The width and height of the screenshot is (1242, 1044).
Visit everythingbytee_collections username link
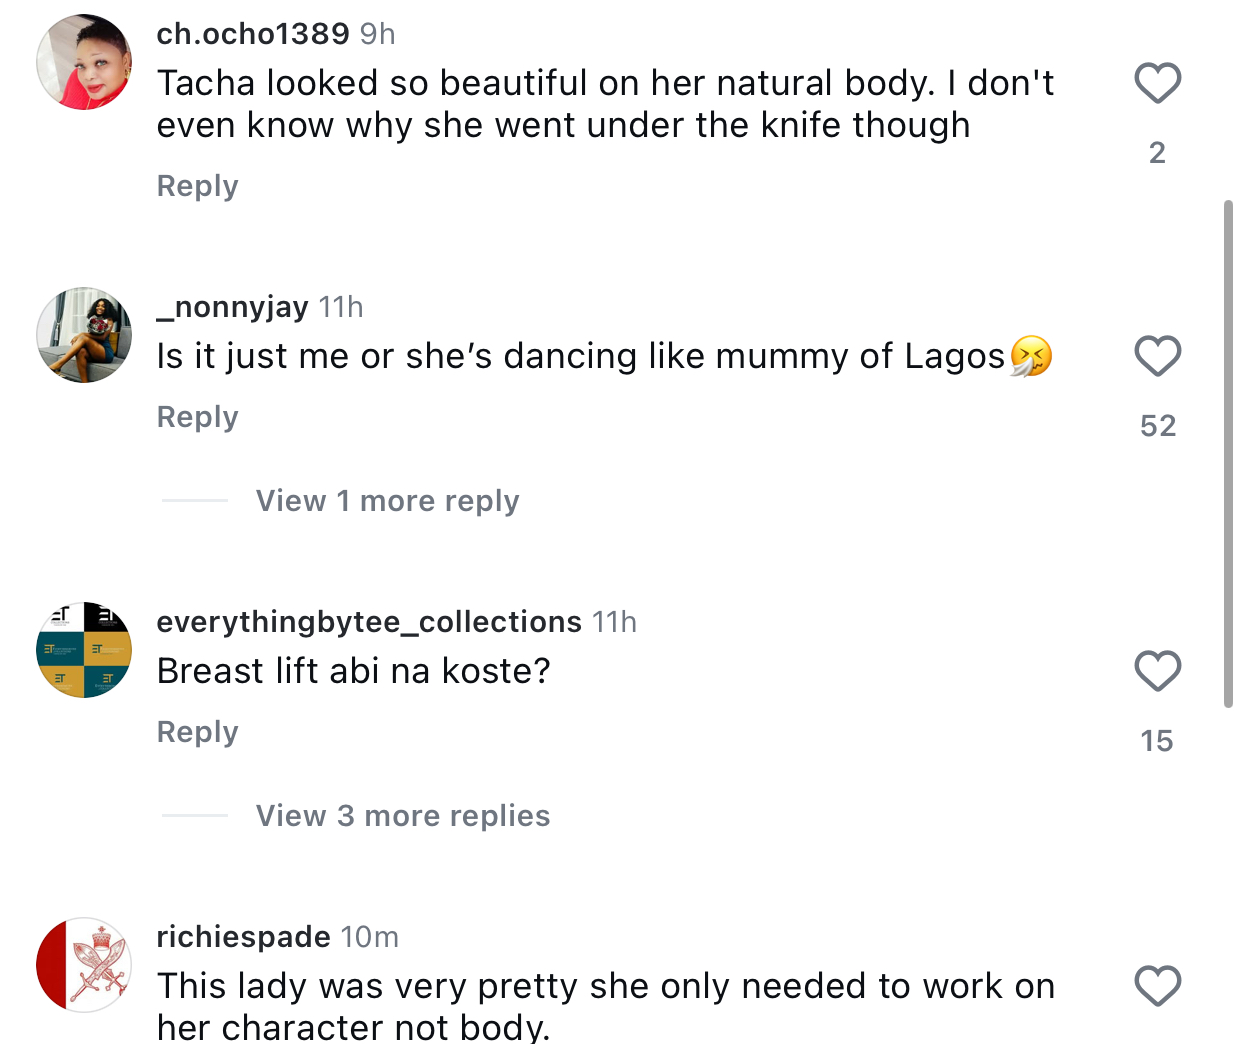pyautogui.click(x=369, y=622)
